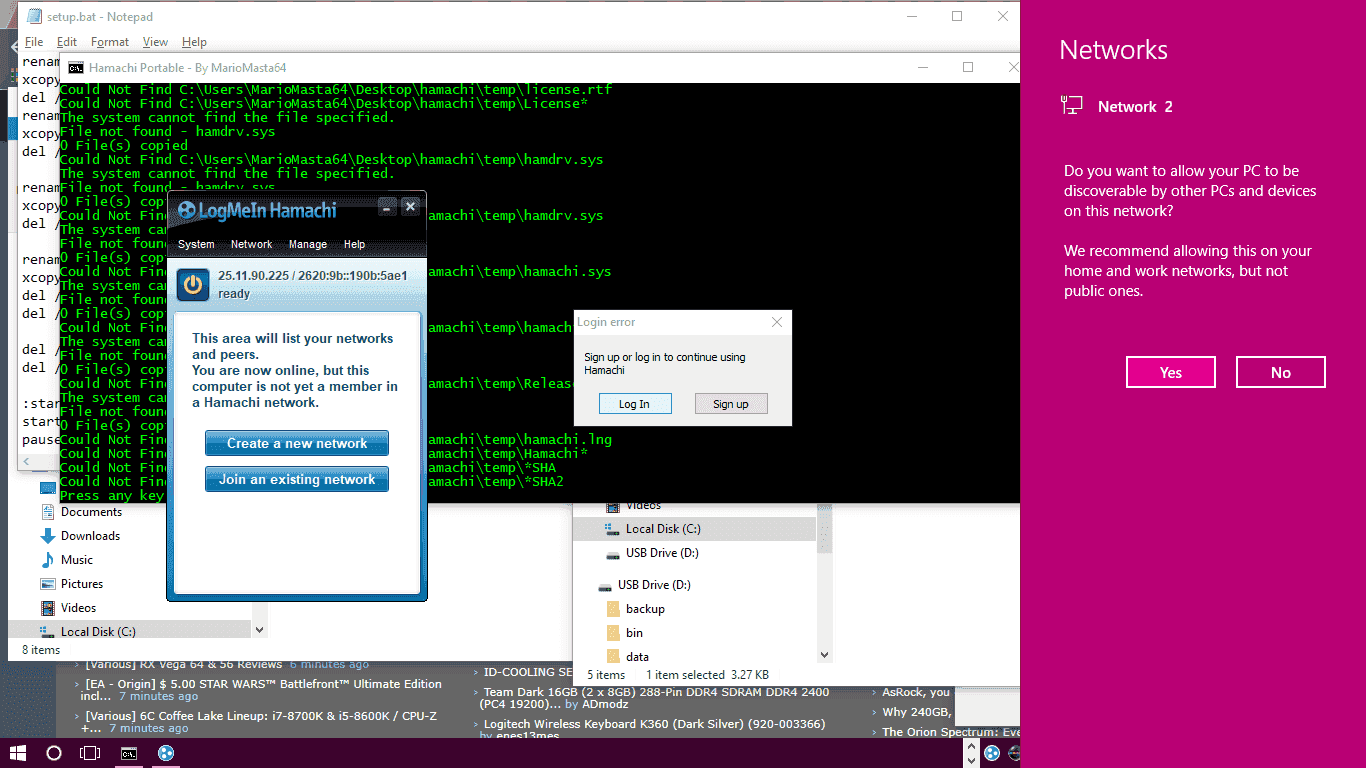1366x768 pixels.
Task: Open Notepad File menu
Action: click(33, 42)
